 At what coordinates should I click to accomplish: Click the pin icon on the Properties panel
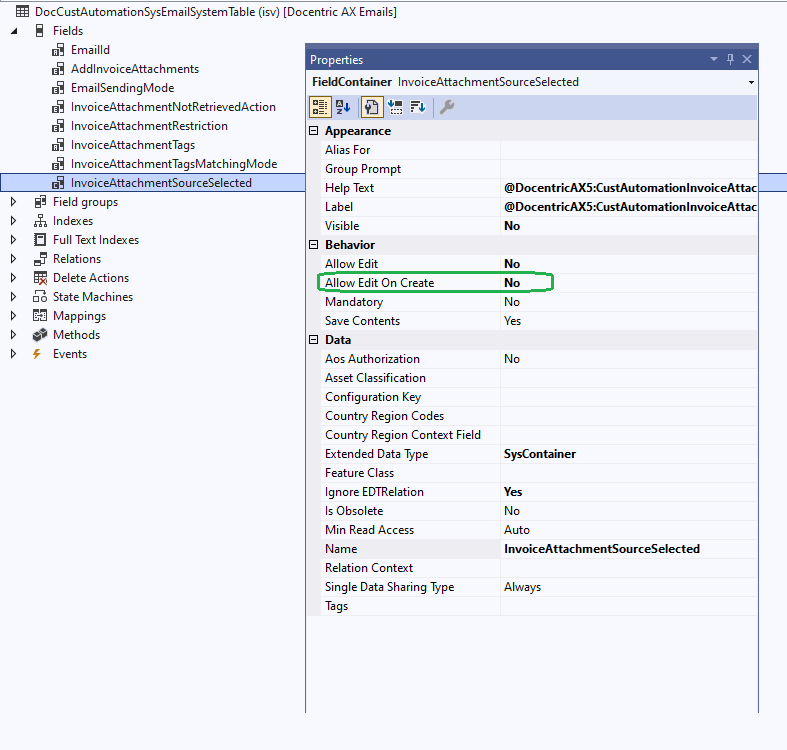730,60
